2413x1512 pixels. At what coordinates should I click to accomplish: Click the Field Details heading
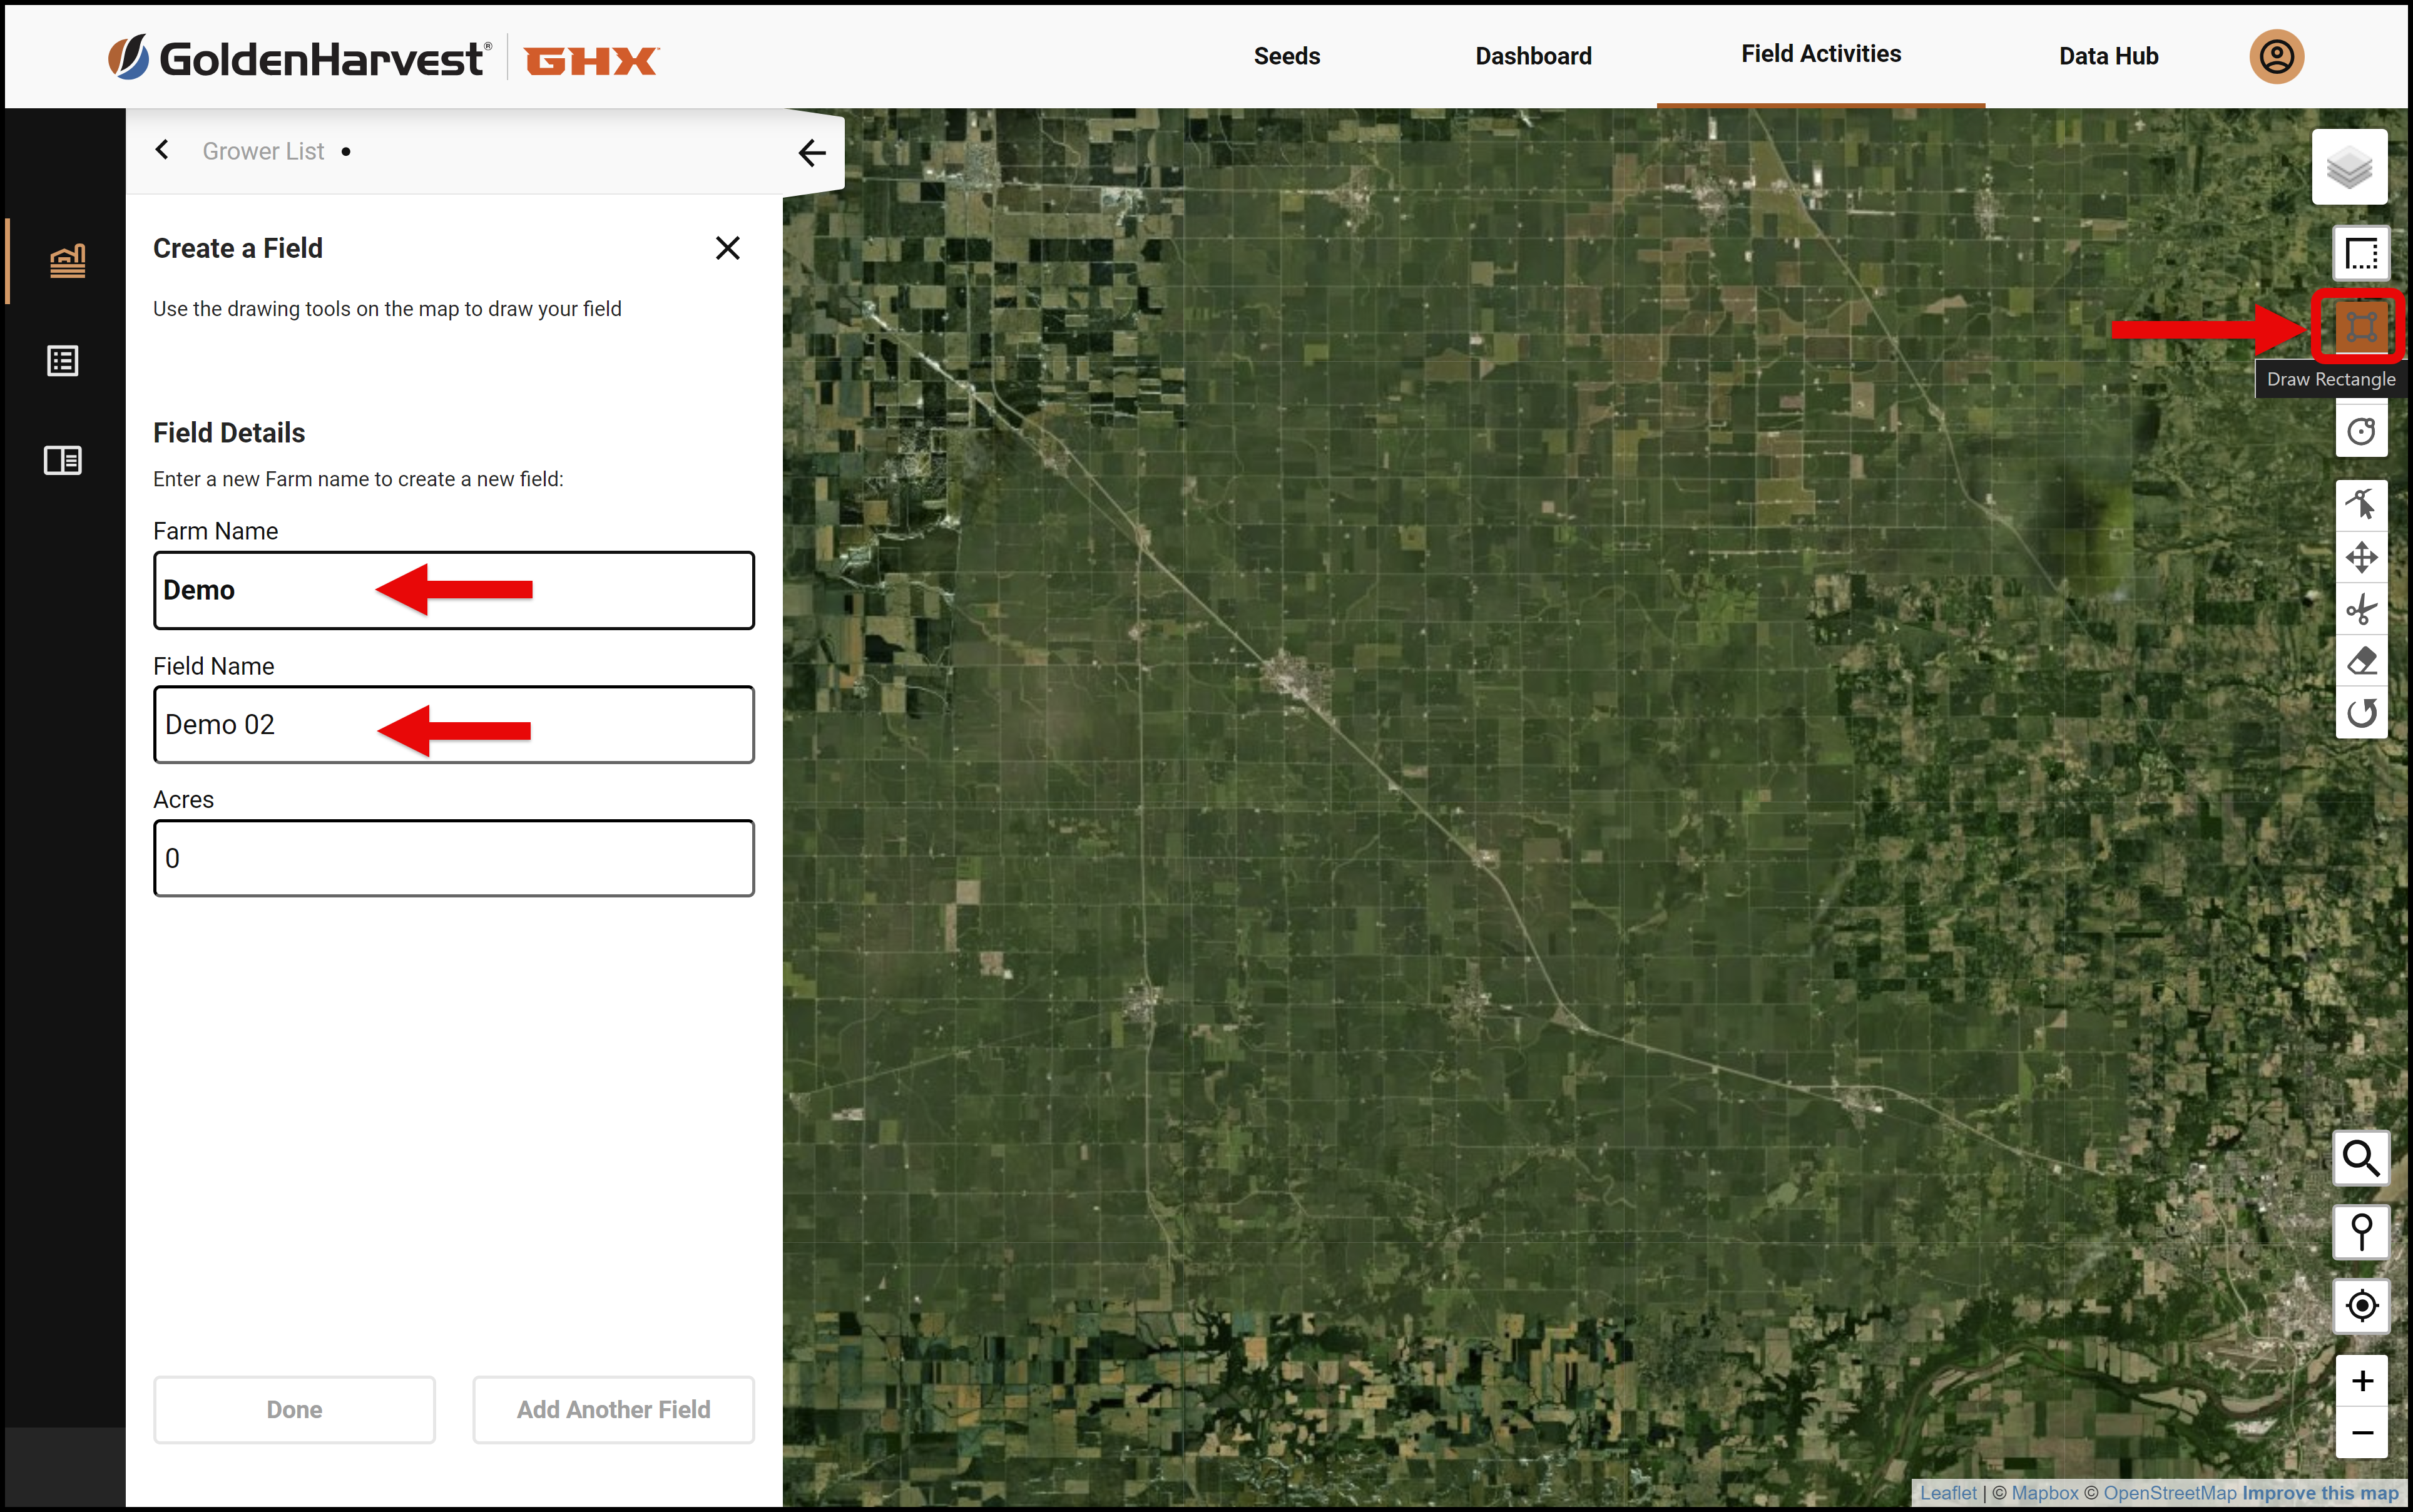(x=229, y=433)
